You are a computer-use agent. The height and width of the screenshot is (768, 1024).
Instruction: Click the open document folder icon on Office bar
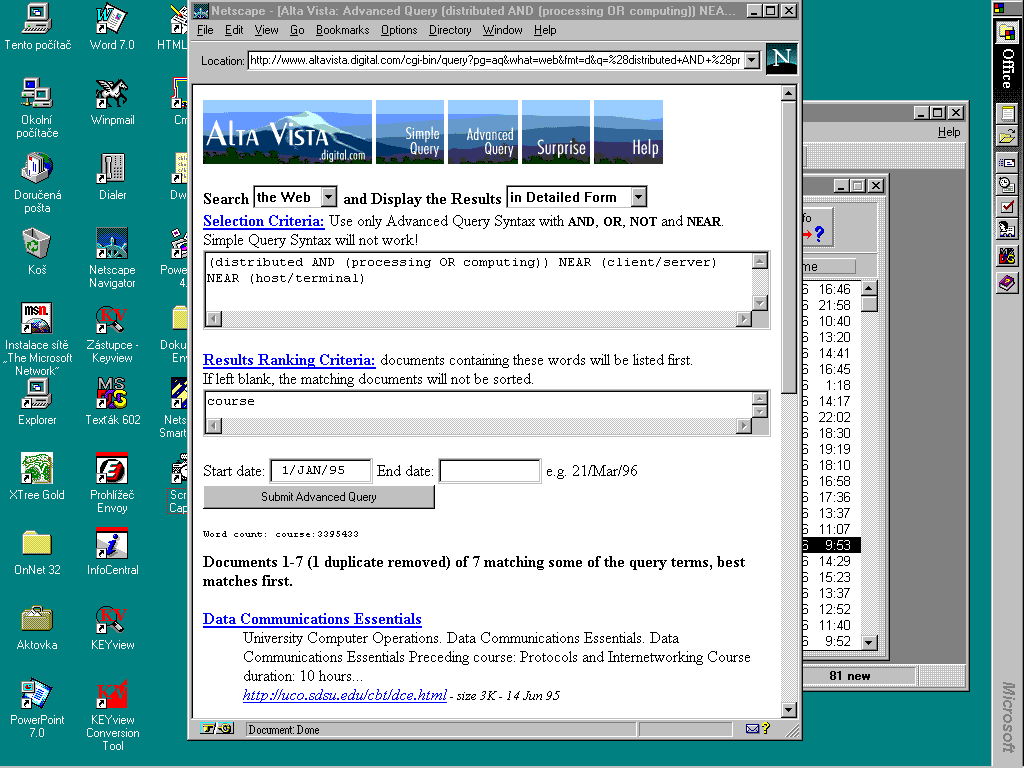pos(1008,137)
